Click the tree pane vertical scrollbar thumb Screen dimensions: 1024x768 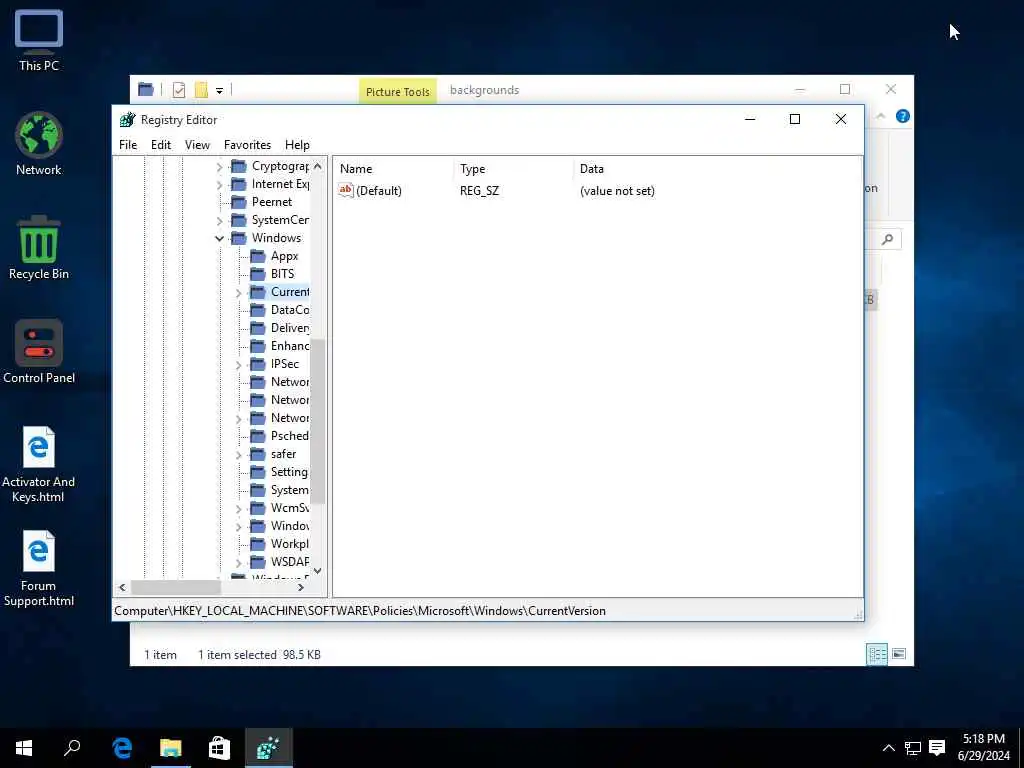pyautogui.click(x=317, y=421)
